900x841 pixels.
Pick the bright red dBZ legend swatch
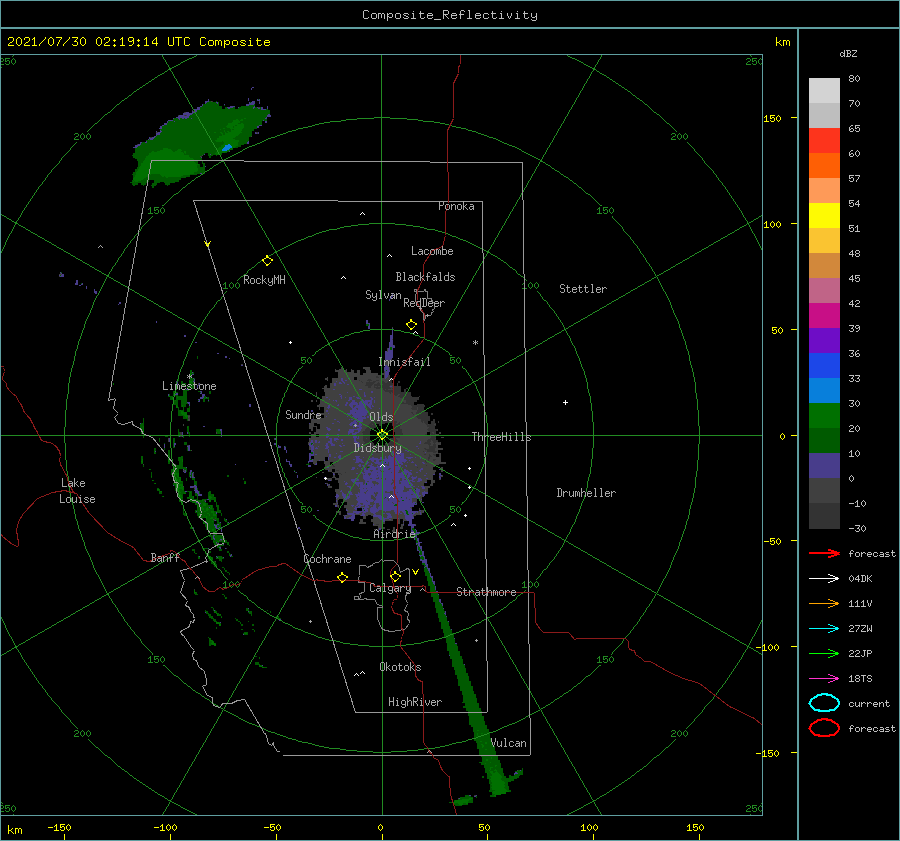point(824,141)
